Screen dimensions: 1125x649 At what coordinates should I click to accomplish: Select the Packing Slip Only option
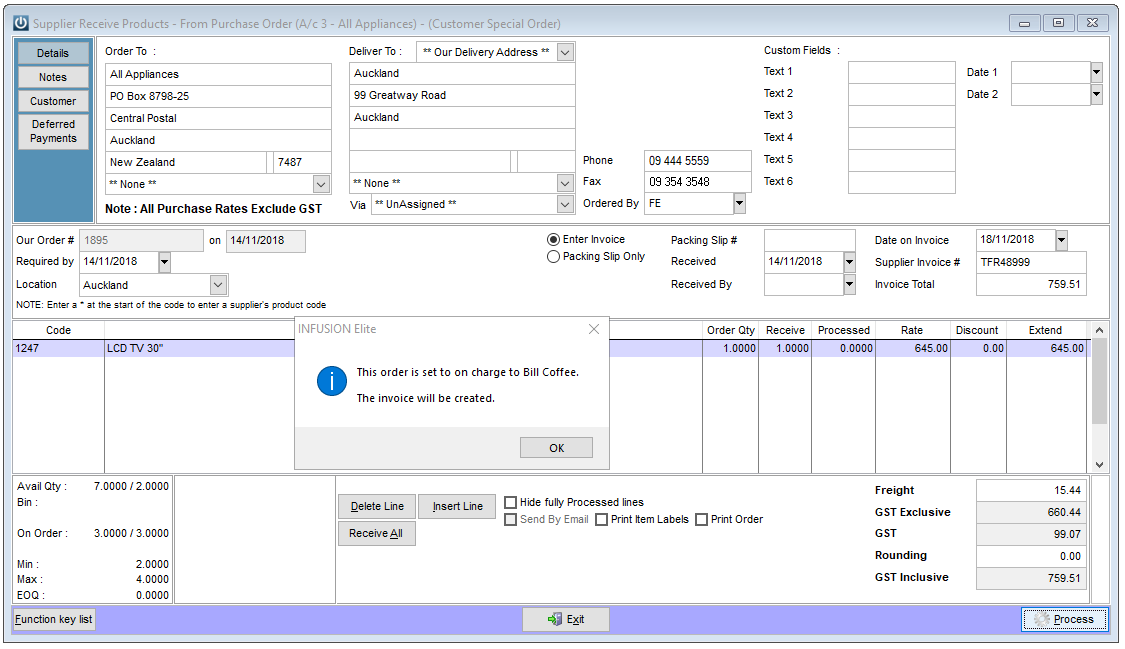pyautogui.click(x=553, y=257)
